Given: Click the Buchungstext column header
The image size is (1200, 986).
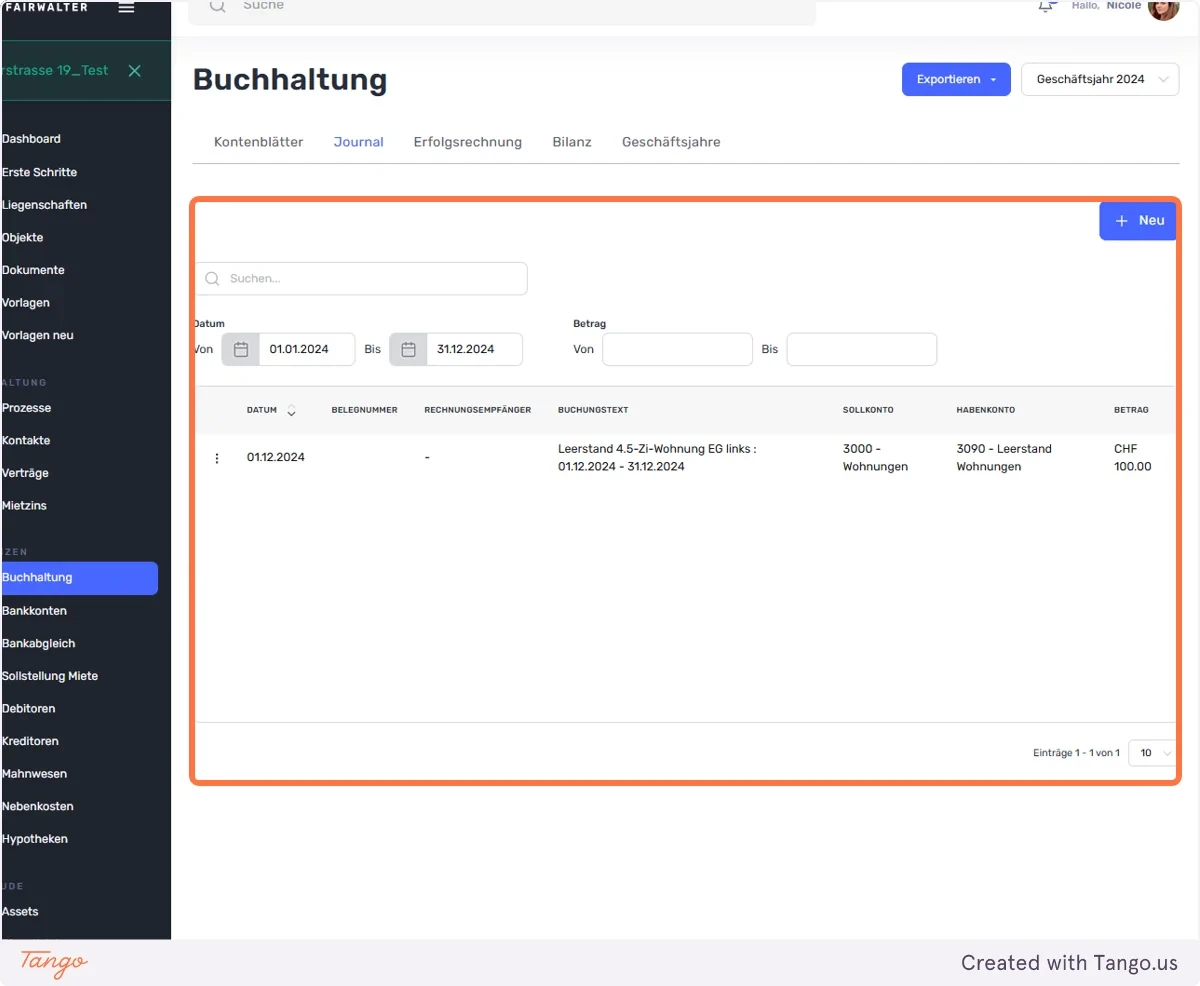Looking at the screenshot, I should 593,410.
